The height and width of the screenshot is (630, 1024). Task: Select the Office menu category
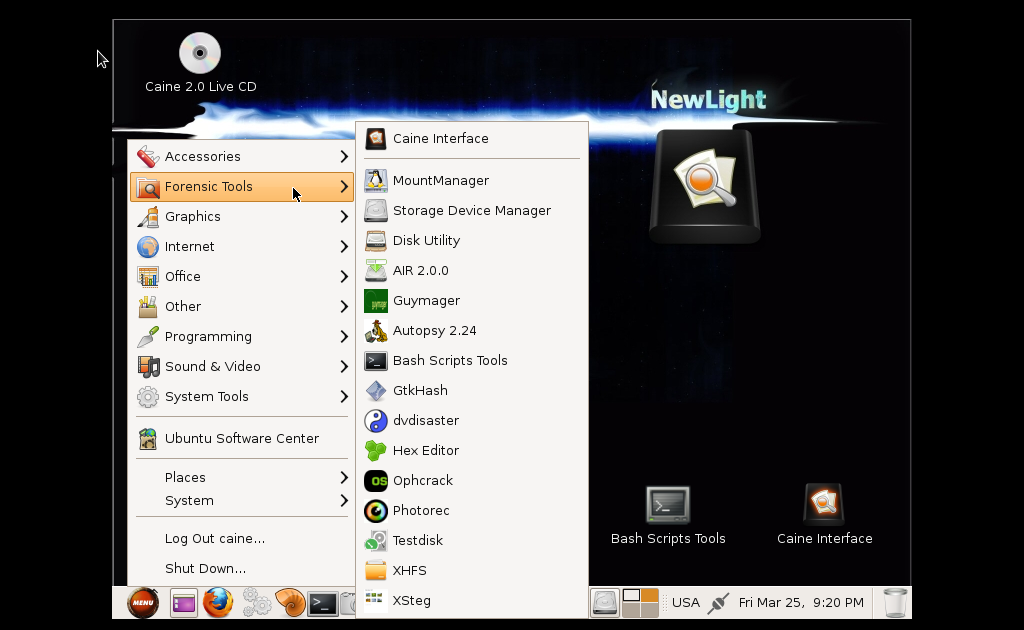tap(242, 277)
